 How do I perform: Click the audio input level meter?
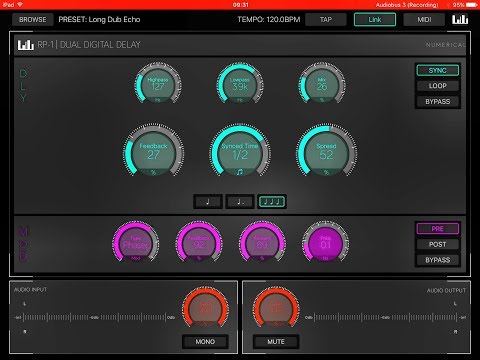95,317
